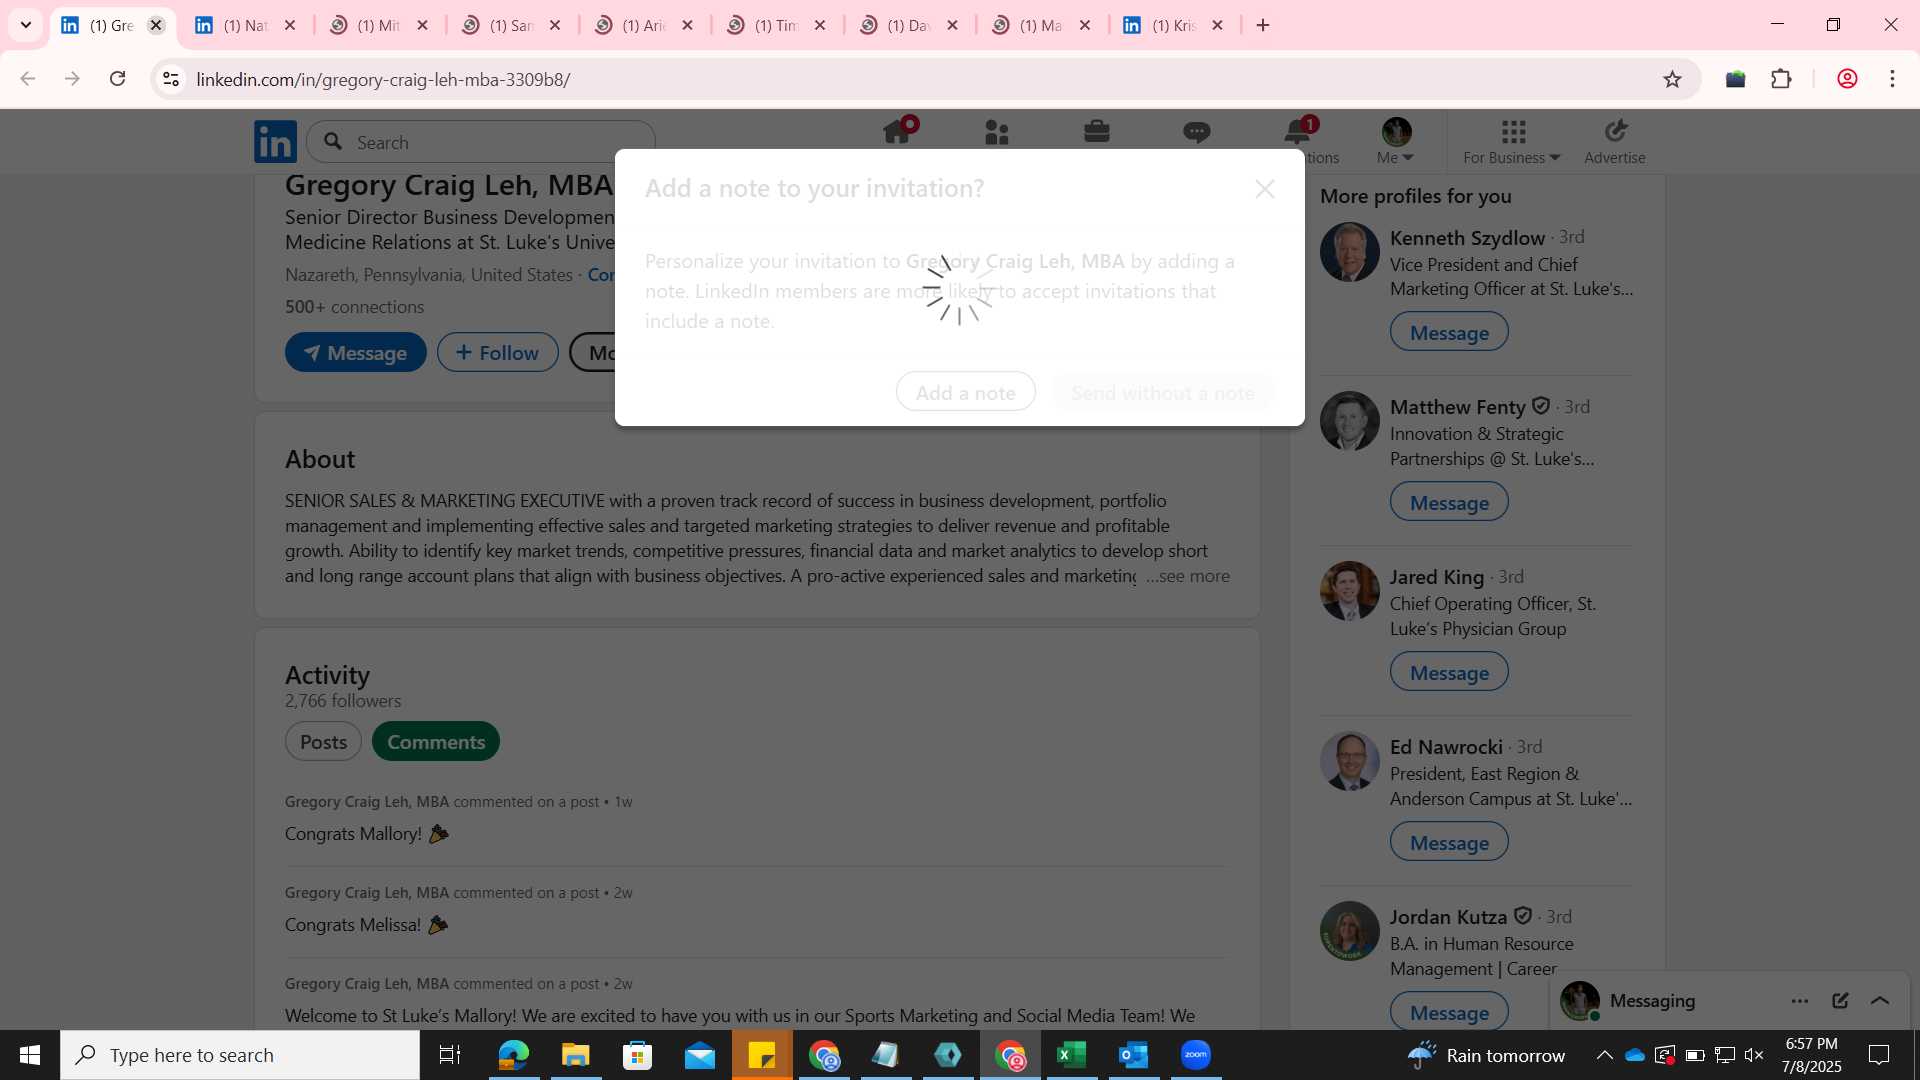Open Microsoft Edge from the taskbar
1920x1080 pixels.
[513, 1055]
